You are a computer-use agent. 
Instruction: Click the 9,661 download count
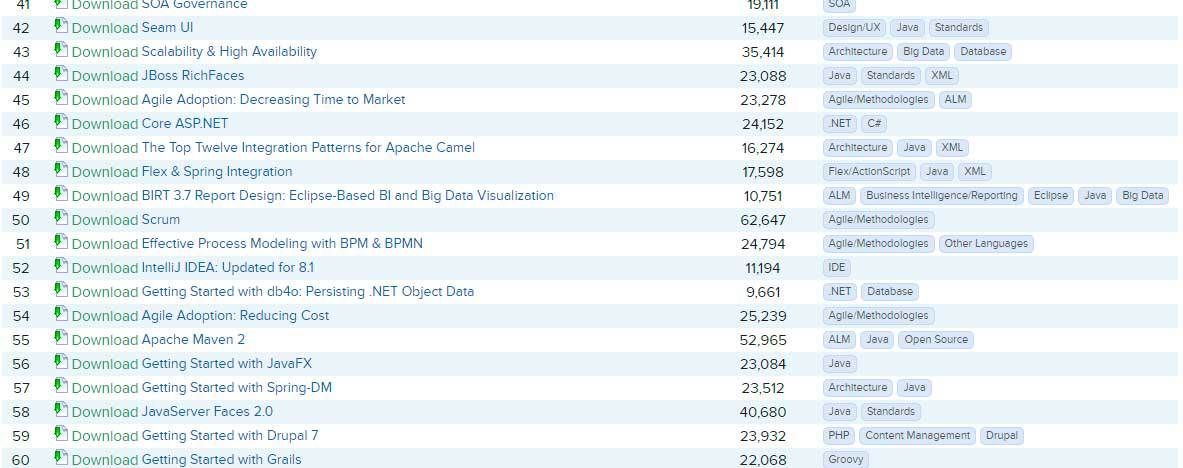763,292
